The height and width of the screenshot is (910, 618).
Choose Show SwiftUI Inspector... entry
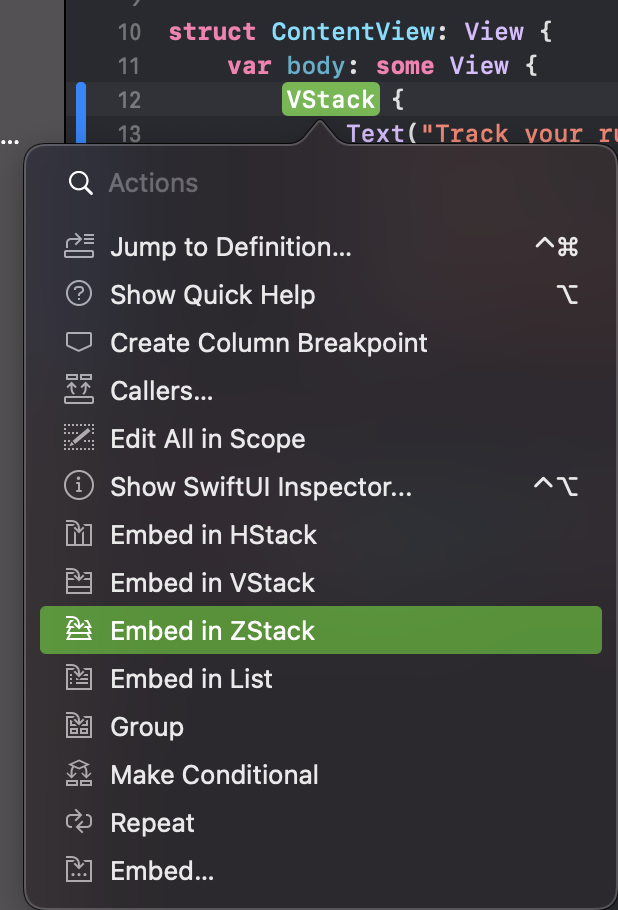261,487
